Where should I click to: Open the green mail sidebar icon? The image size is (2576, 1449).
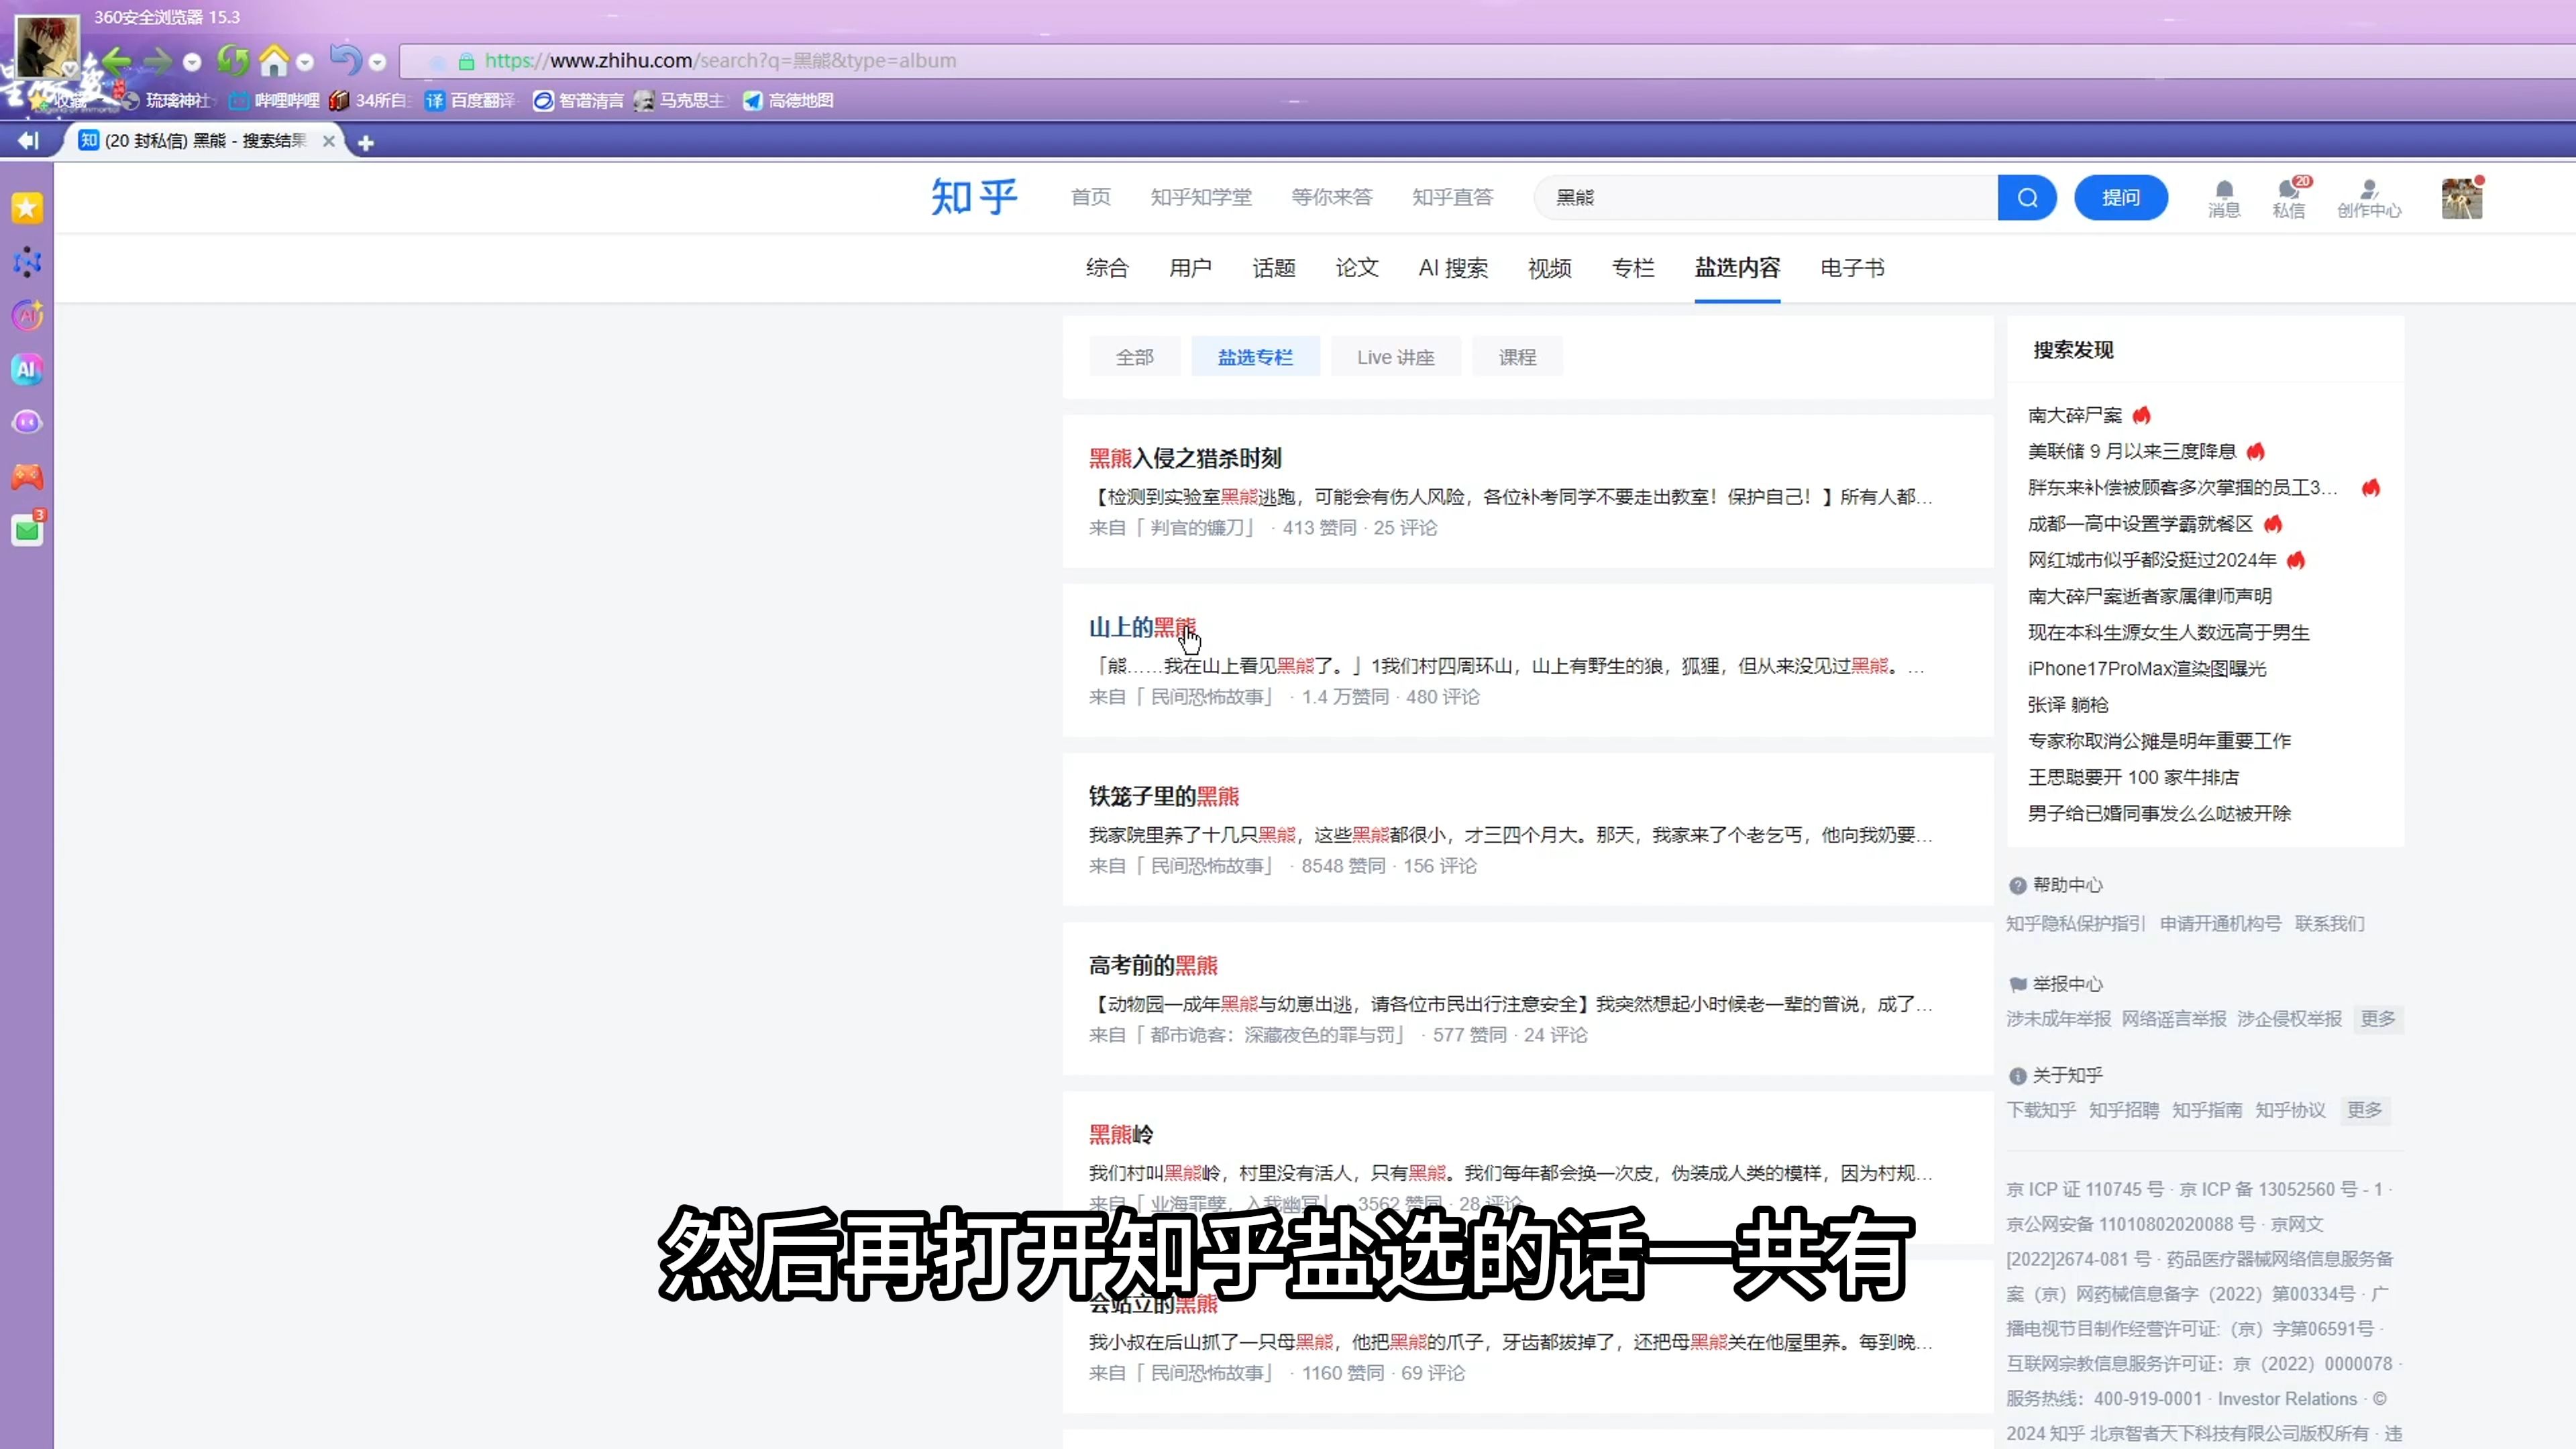click(27, 531)
